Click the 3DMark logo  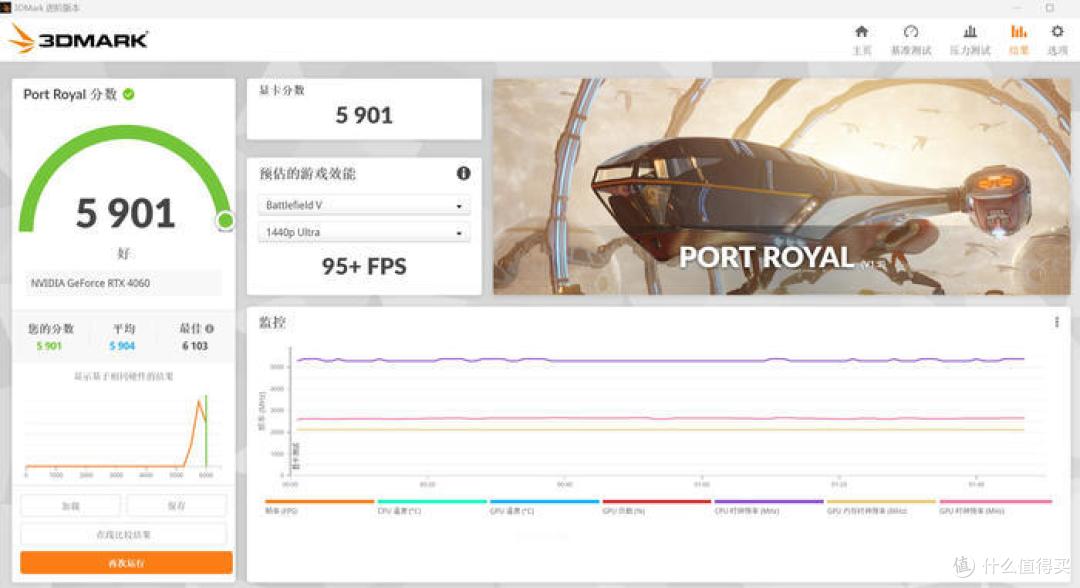coord(79,39)
